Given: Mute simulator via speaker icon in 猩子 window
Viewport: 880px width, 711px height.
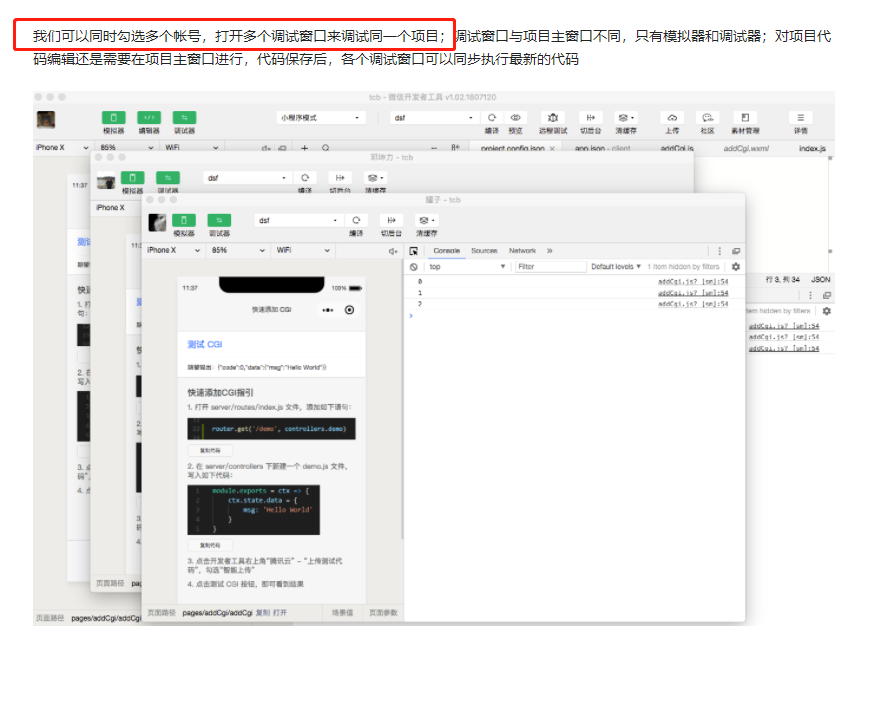Looking at the screenshot, I should (x=393, y=251).
